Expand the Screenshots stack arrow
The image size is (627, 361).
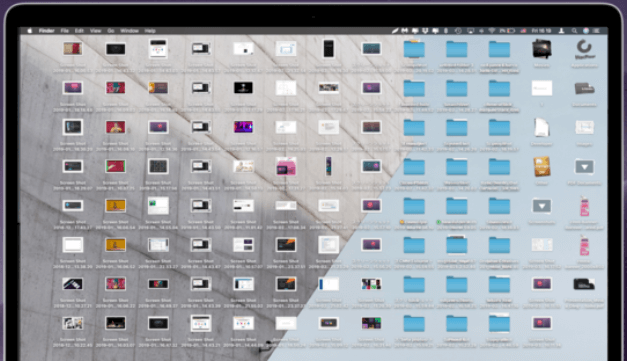click(x=542, y=206)
